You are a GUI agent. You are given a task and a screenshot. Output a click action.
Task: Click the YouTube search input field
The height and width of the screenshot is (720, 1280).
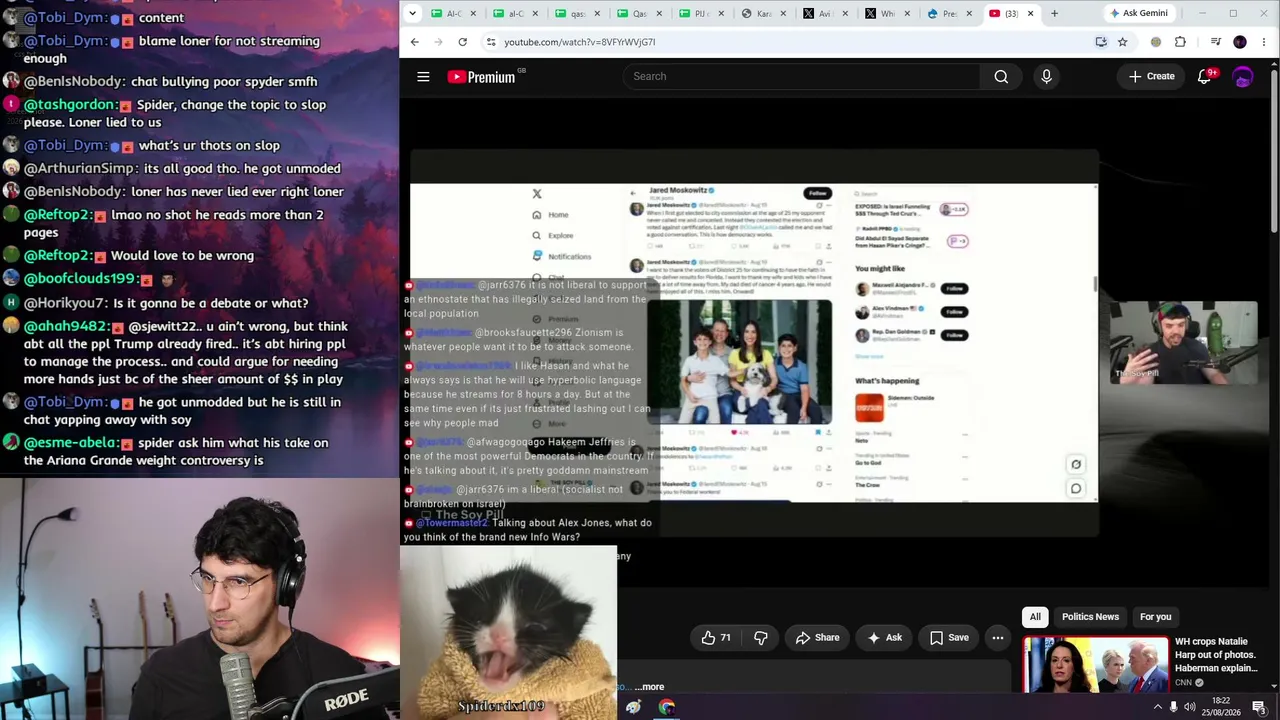(801, 76)
